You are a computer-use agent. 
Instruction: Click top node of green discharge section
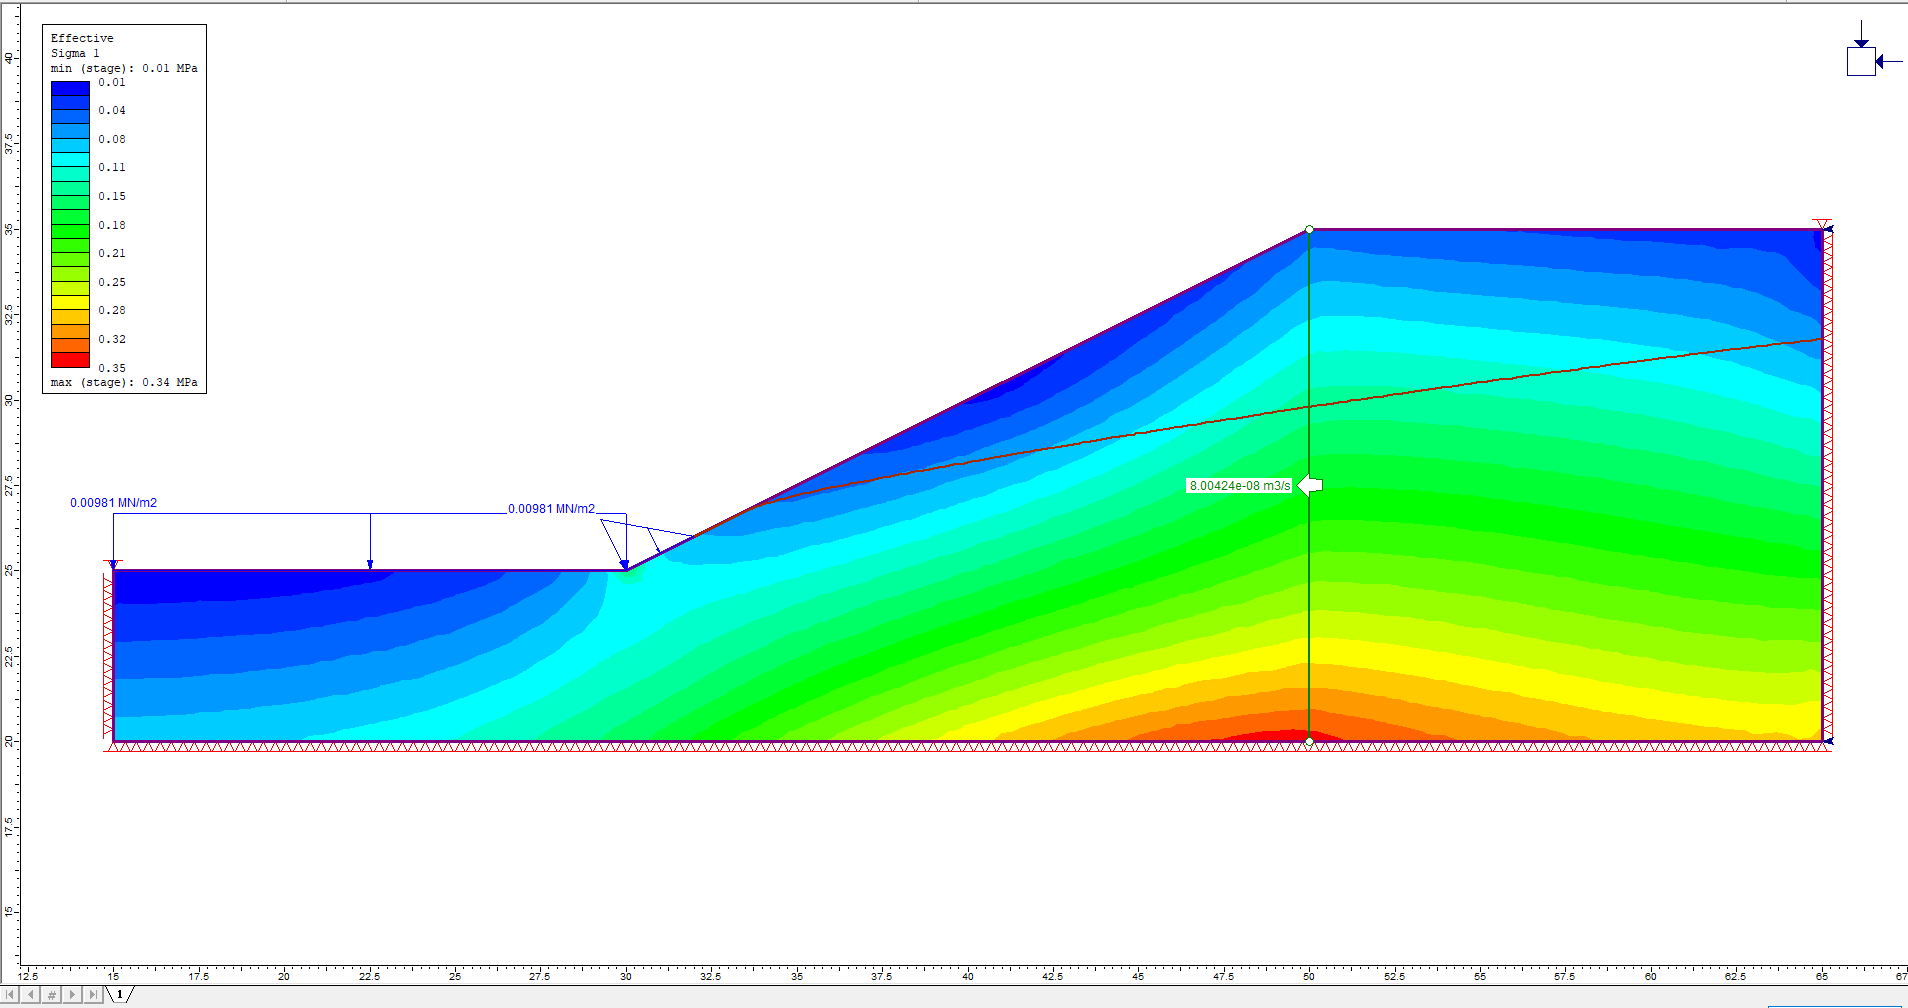[x=1309, y=230]
